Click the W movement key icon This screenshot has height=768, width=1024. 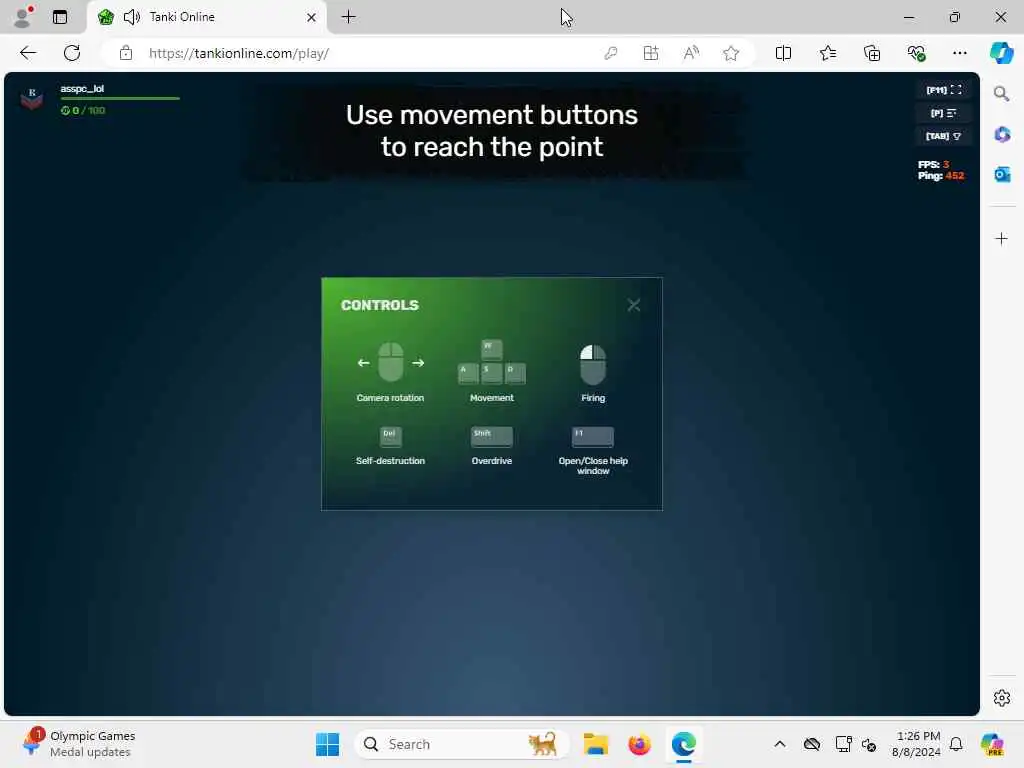point(492,349)
